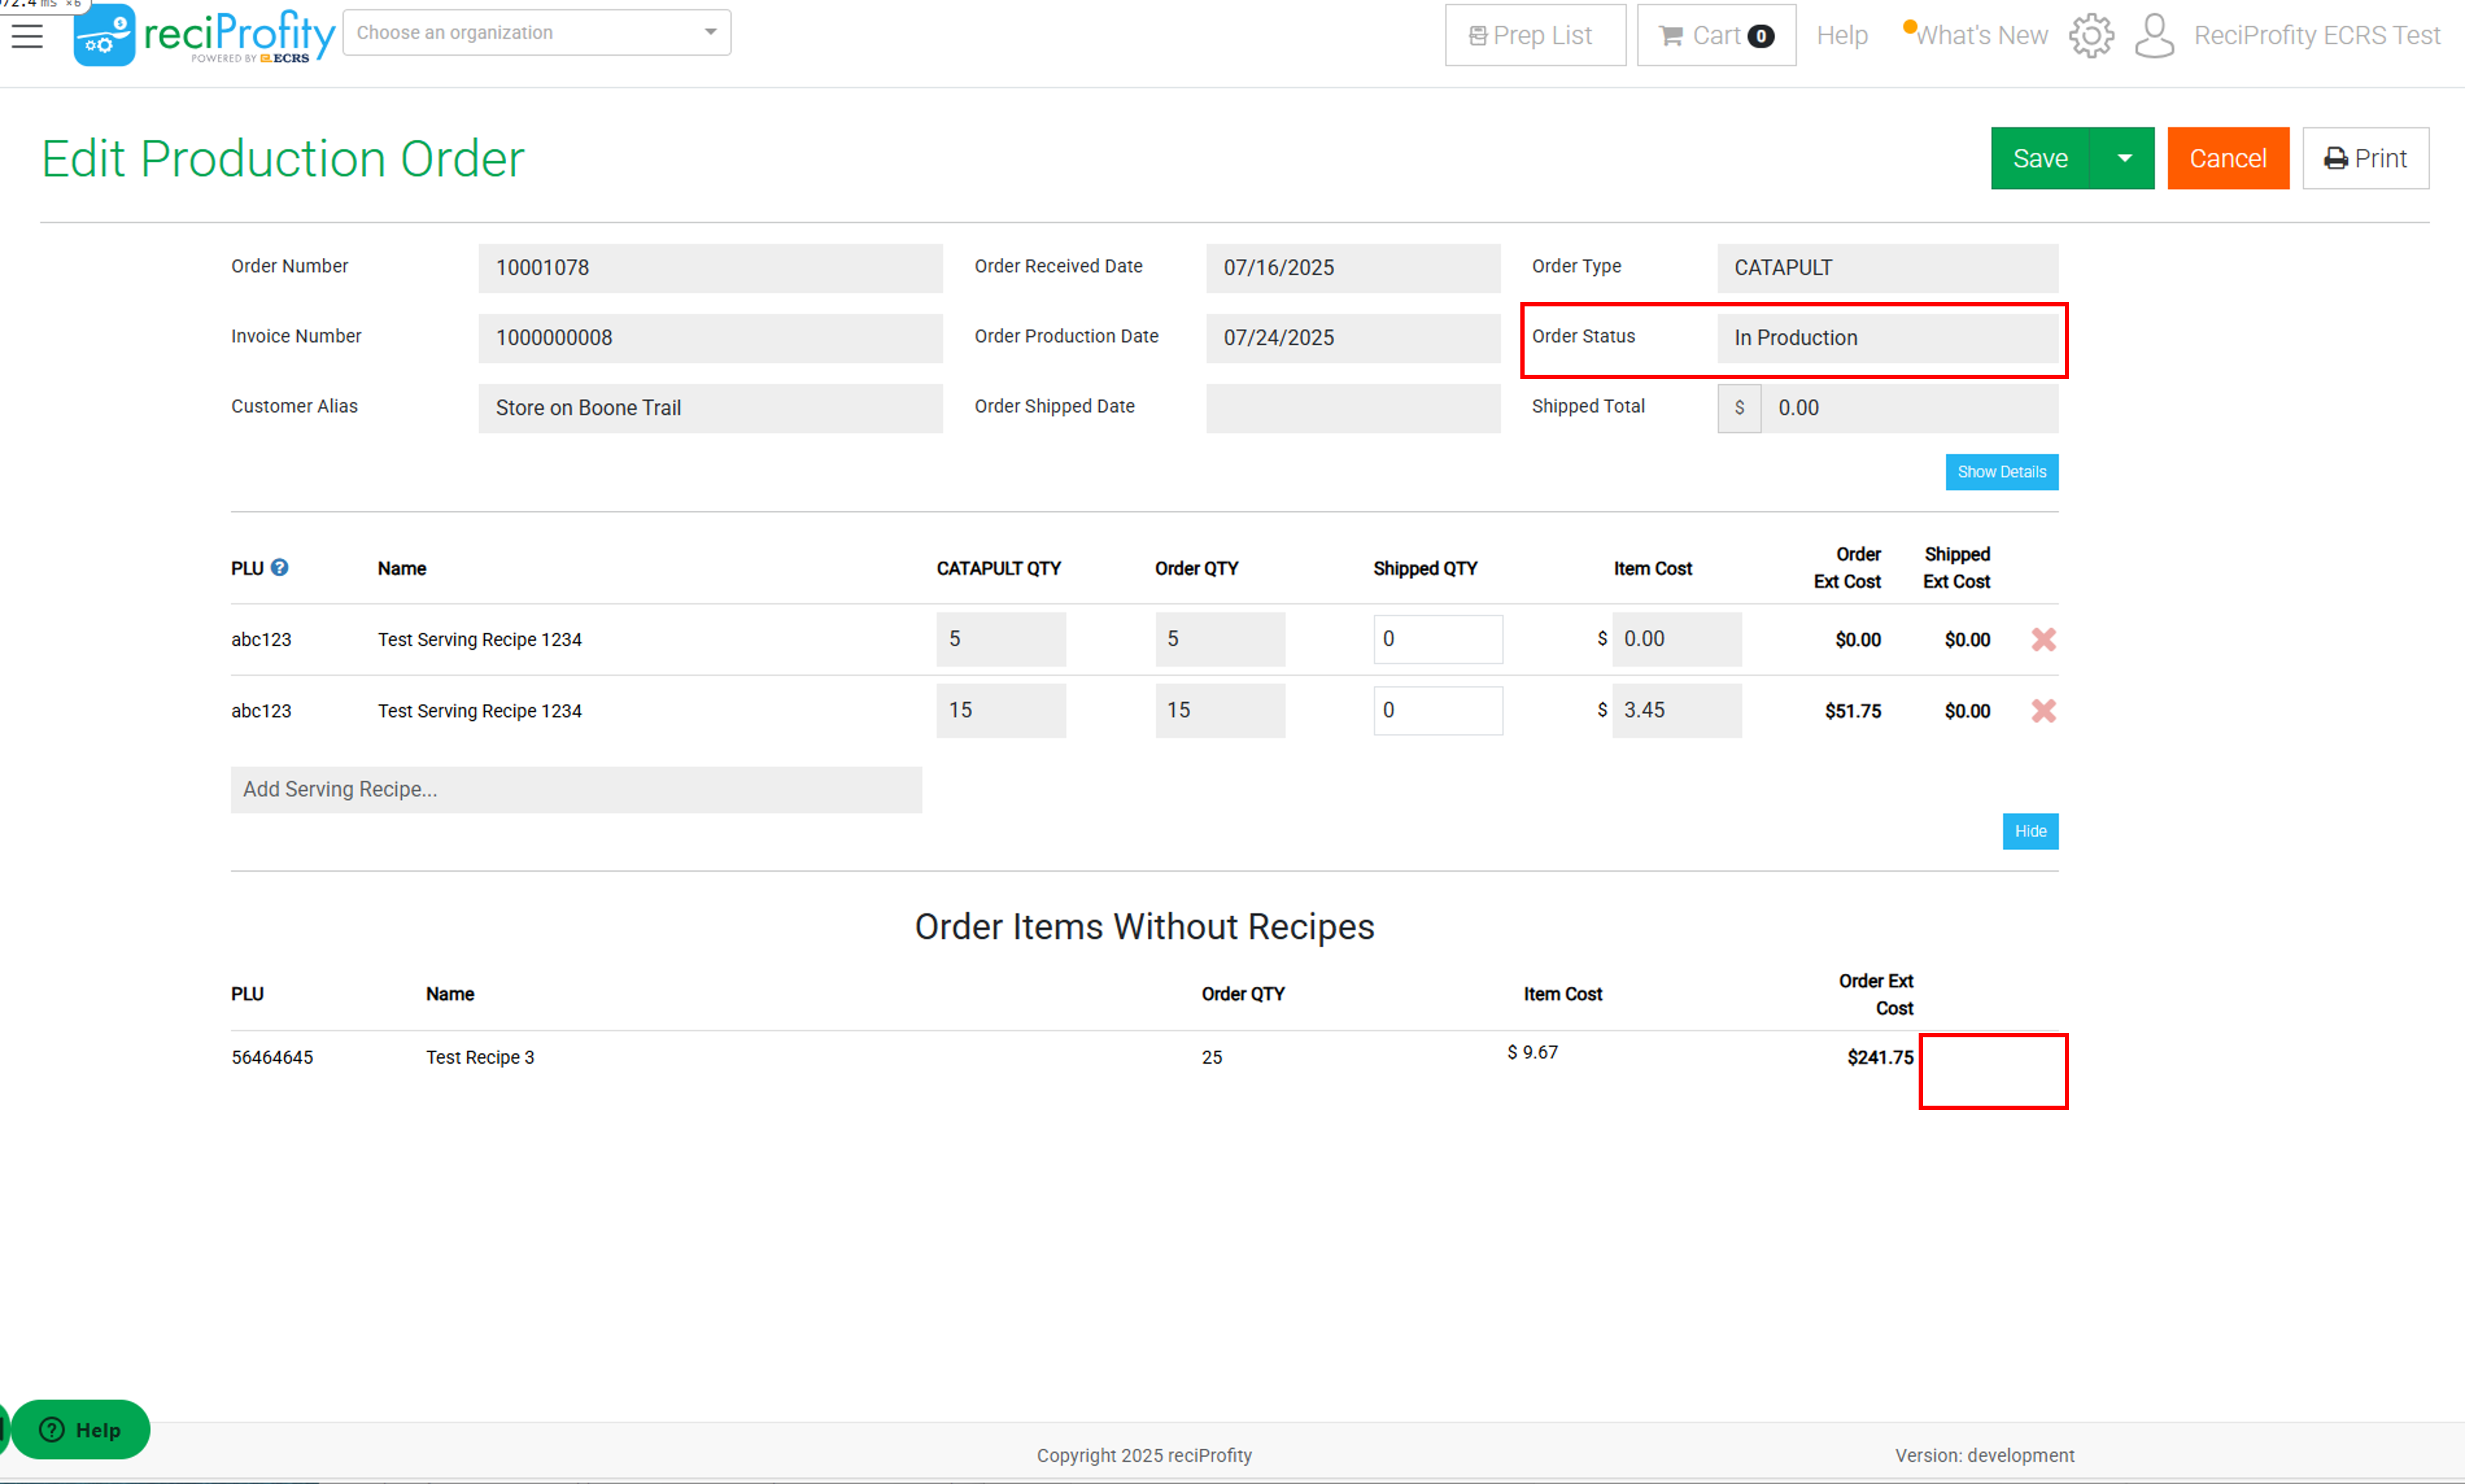Open the Cart with 0 items
2465x1484 pixels.
(x=1716, y=35)
